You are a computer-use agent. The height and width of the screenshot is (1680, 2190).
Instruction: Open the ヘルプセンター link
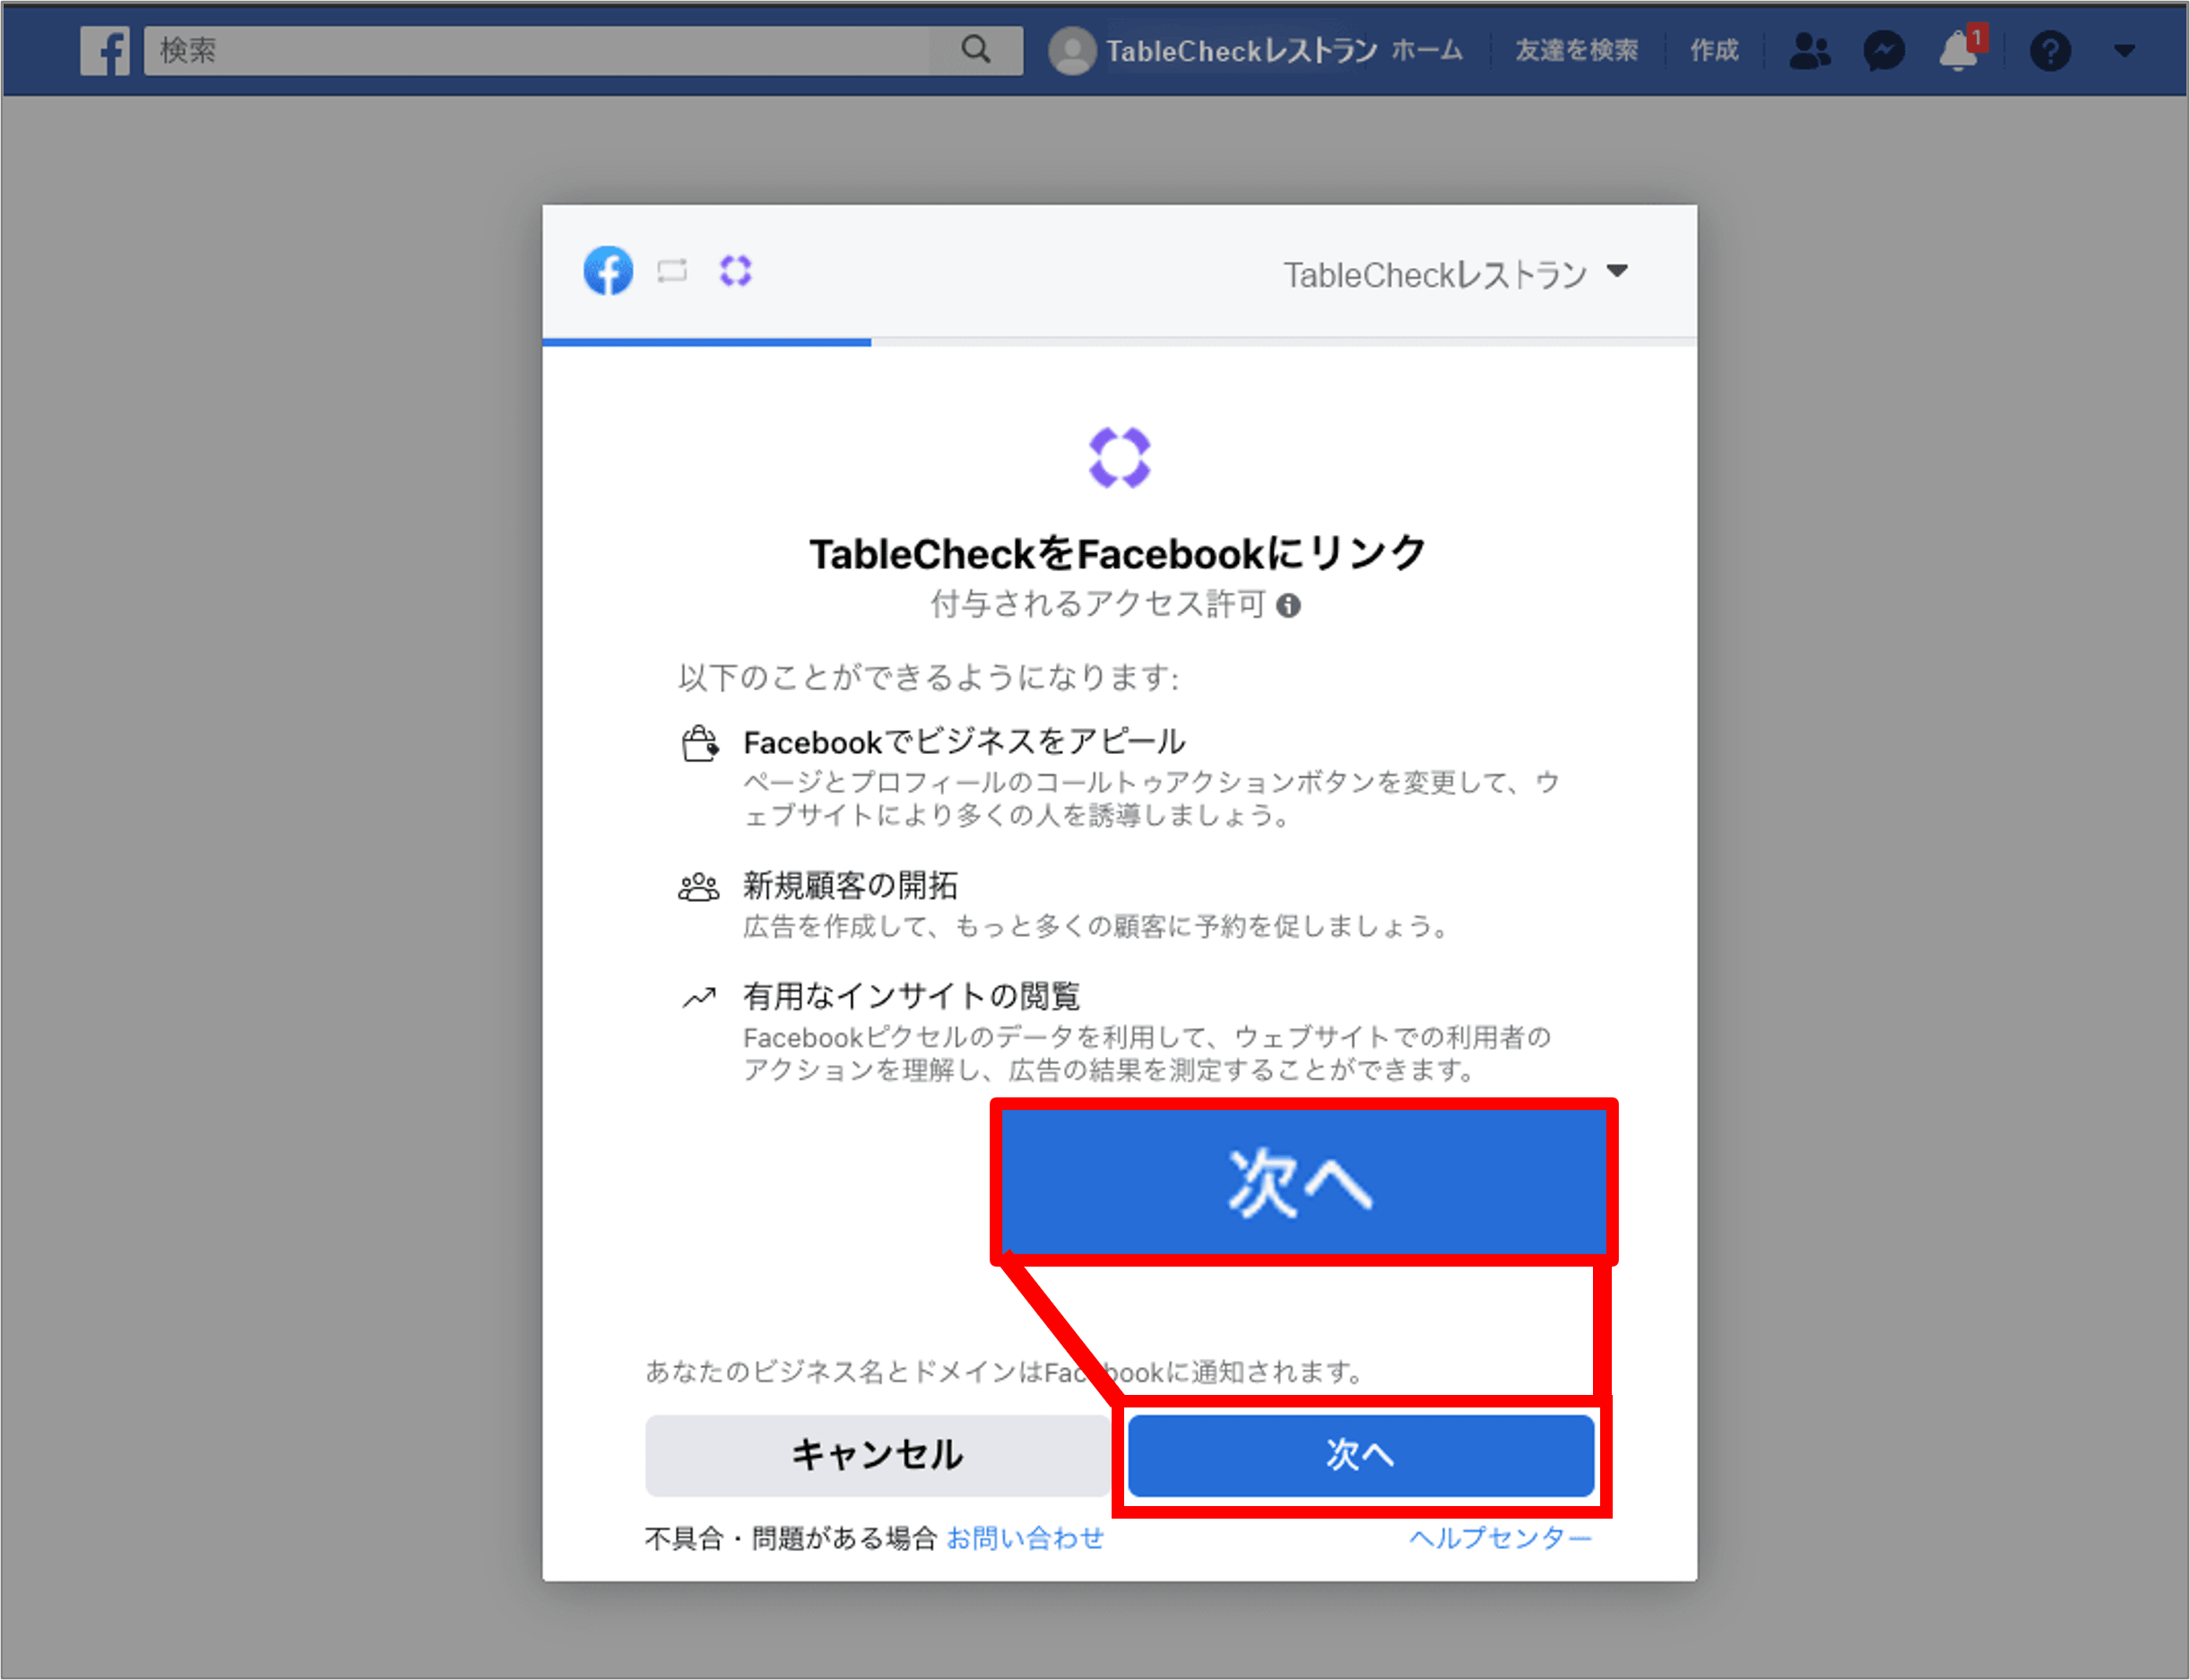tap(1500, 1537)
